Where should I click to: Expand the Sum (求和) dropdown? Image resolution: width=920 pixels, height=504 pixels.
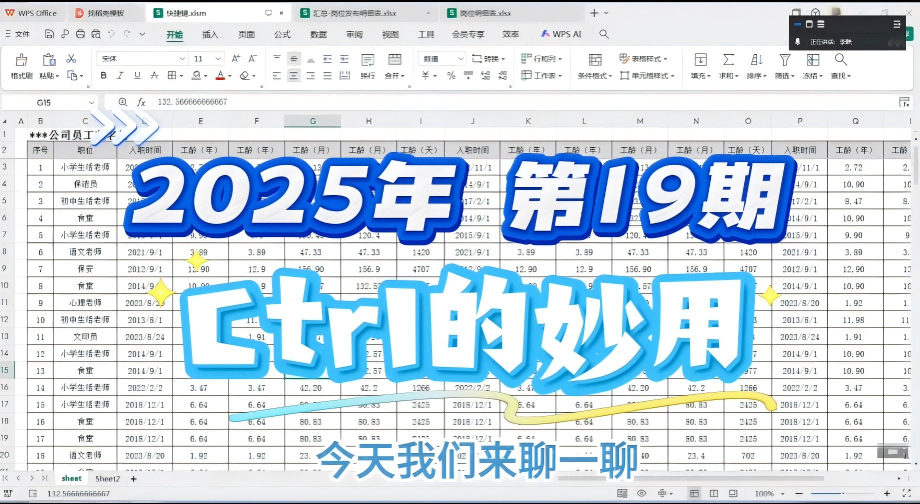point(738,76)
